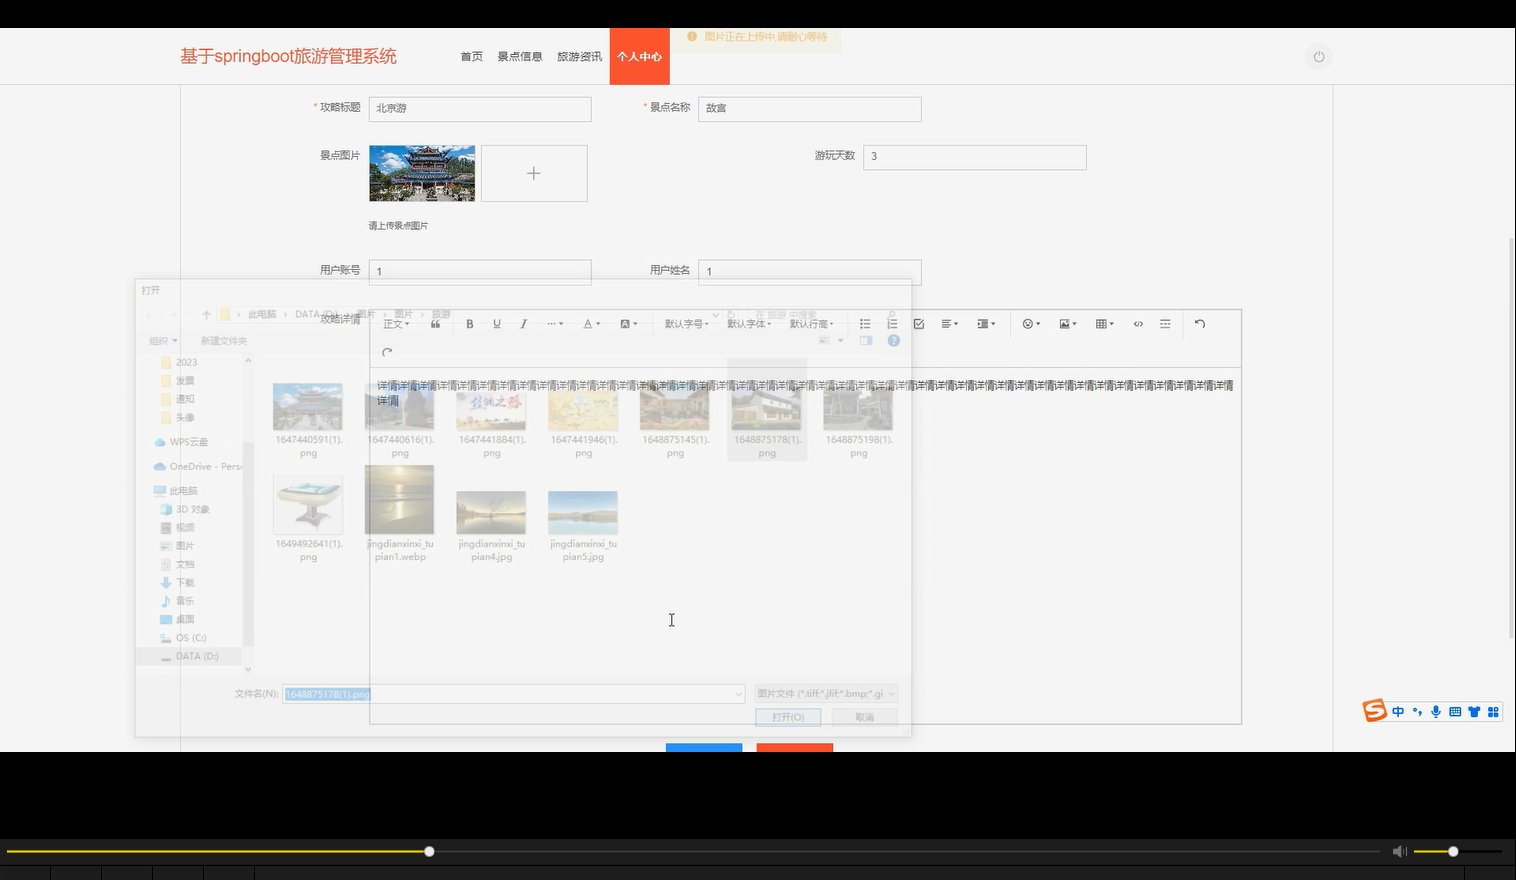Click the Sogou input method S logo
The width and height of the screenshot is (1516, 880).
pos(1375,710)
